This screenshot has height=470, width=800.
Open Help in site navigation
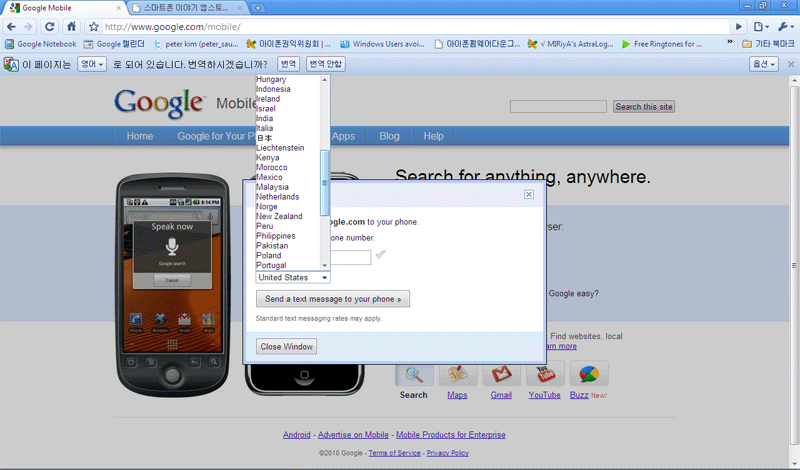pos(433,136)
